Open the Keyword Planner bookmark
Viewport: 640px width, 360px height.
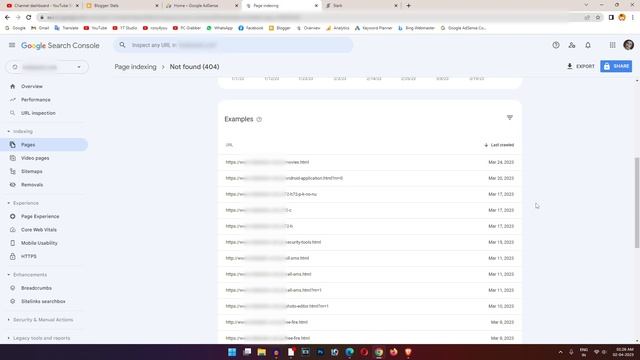pos(373,28)
